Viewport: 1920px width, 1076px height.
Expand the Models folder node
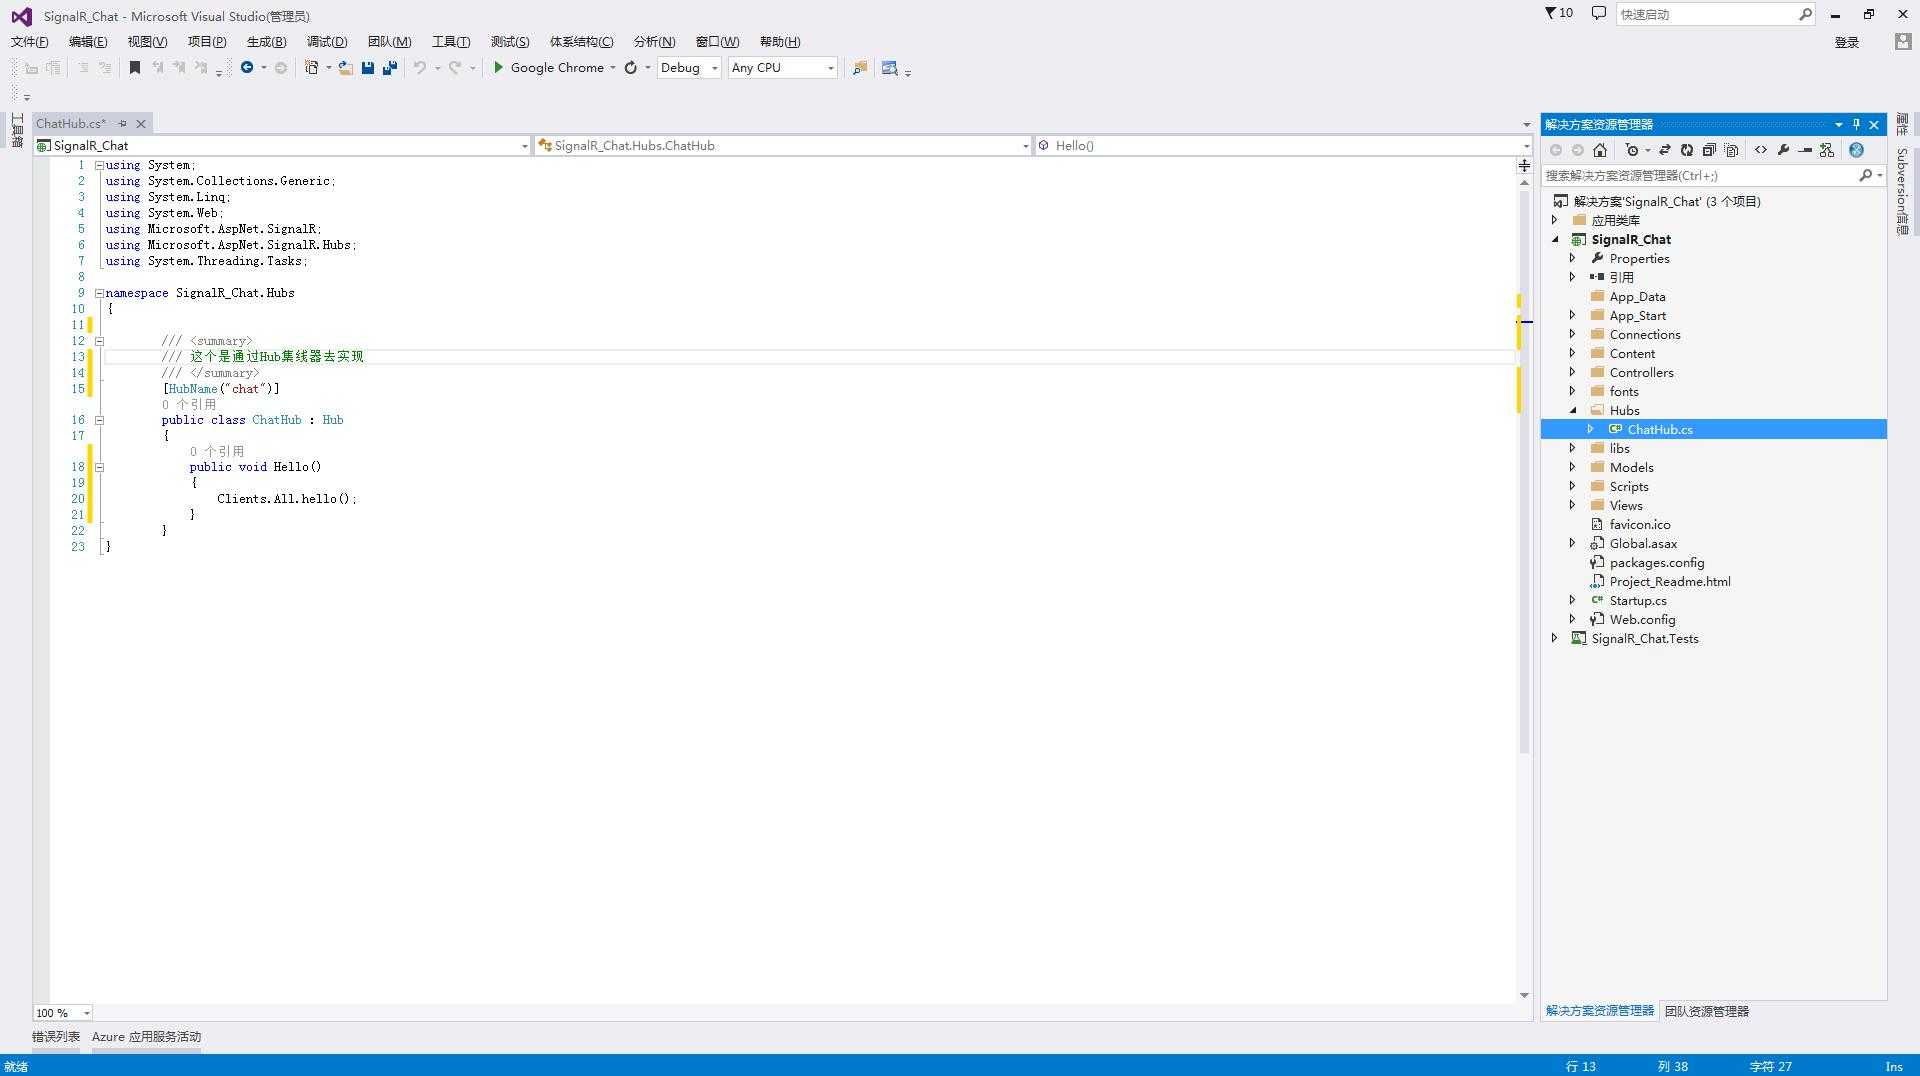coord(1573,468)
